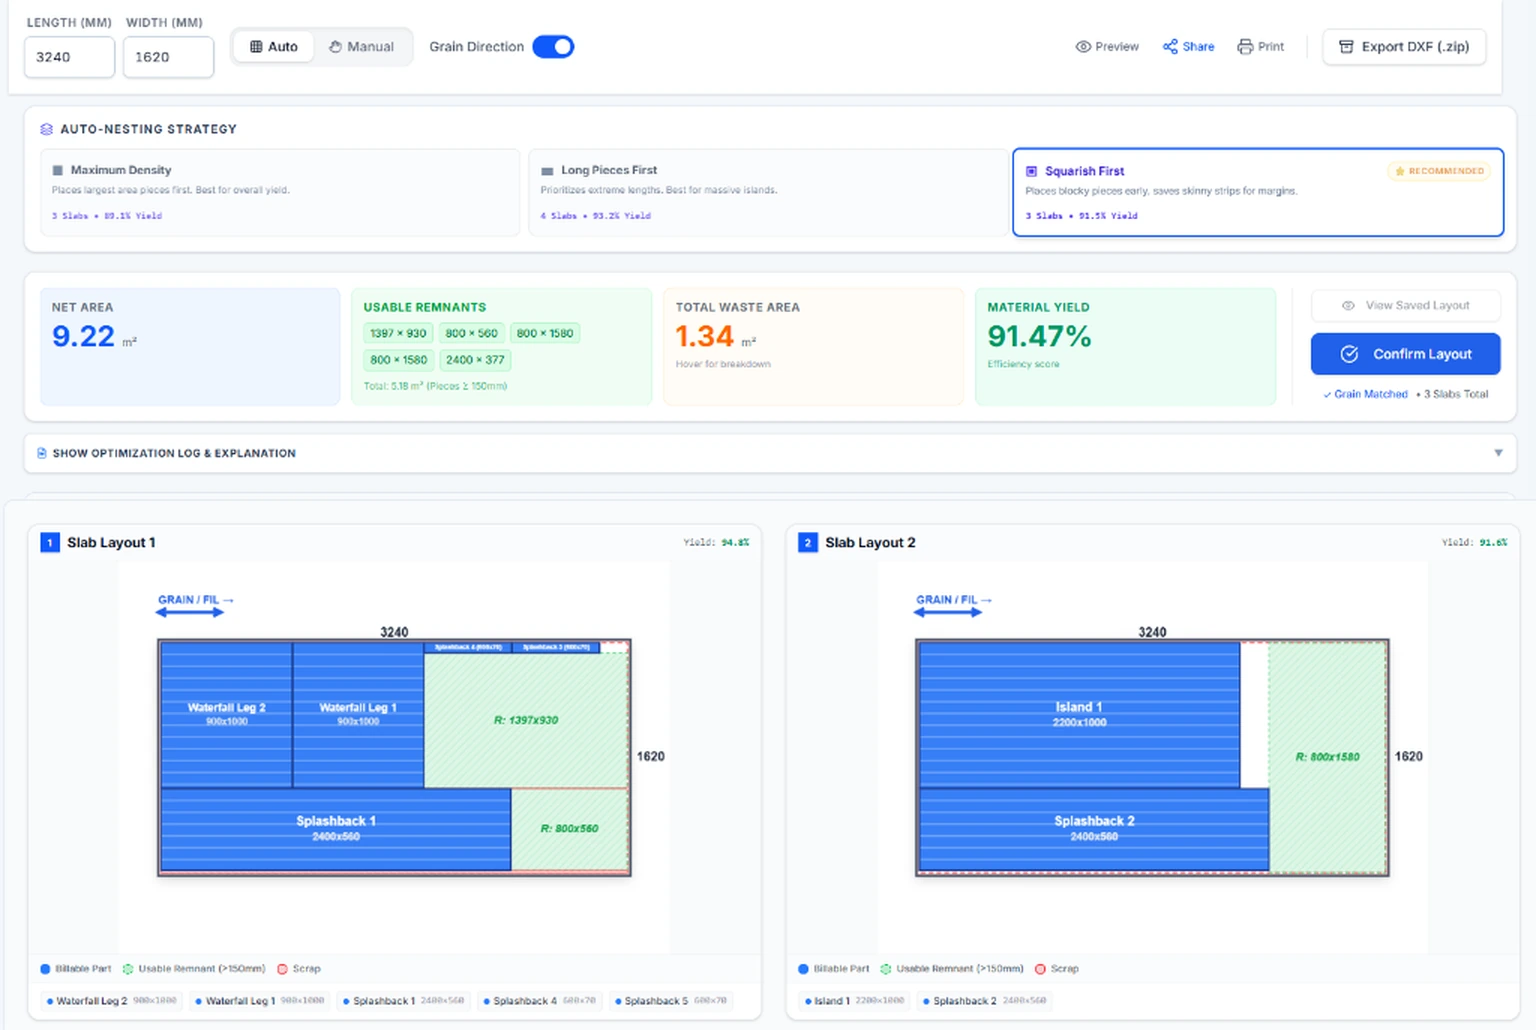
Task: Select the Long Pieces First strategy
Action: point(767,192)
